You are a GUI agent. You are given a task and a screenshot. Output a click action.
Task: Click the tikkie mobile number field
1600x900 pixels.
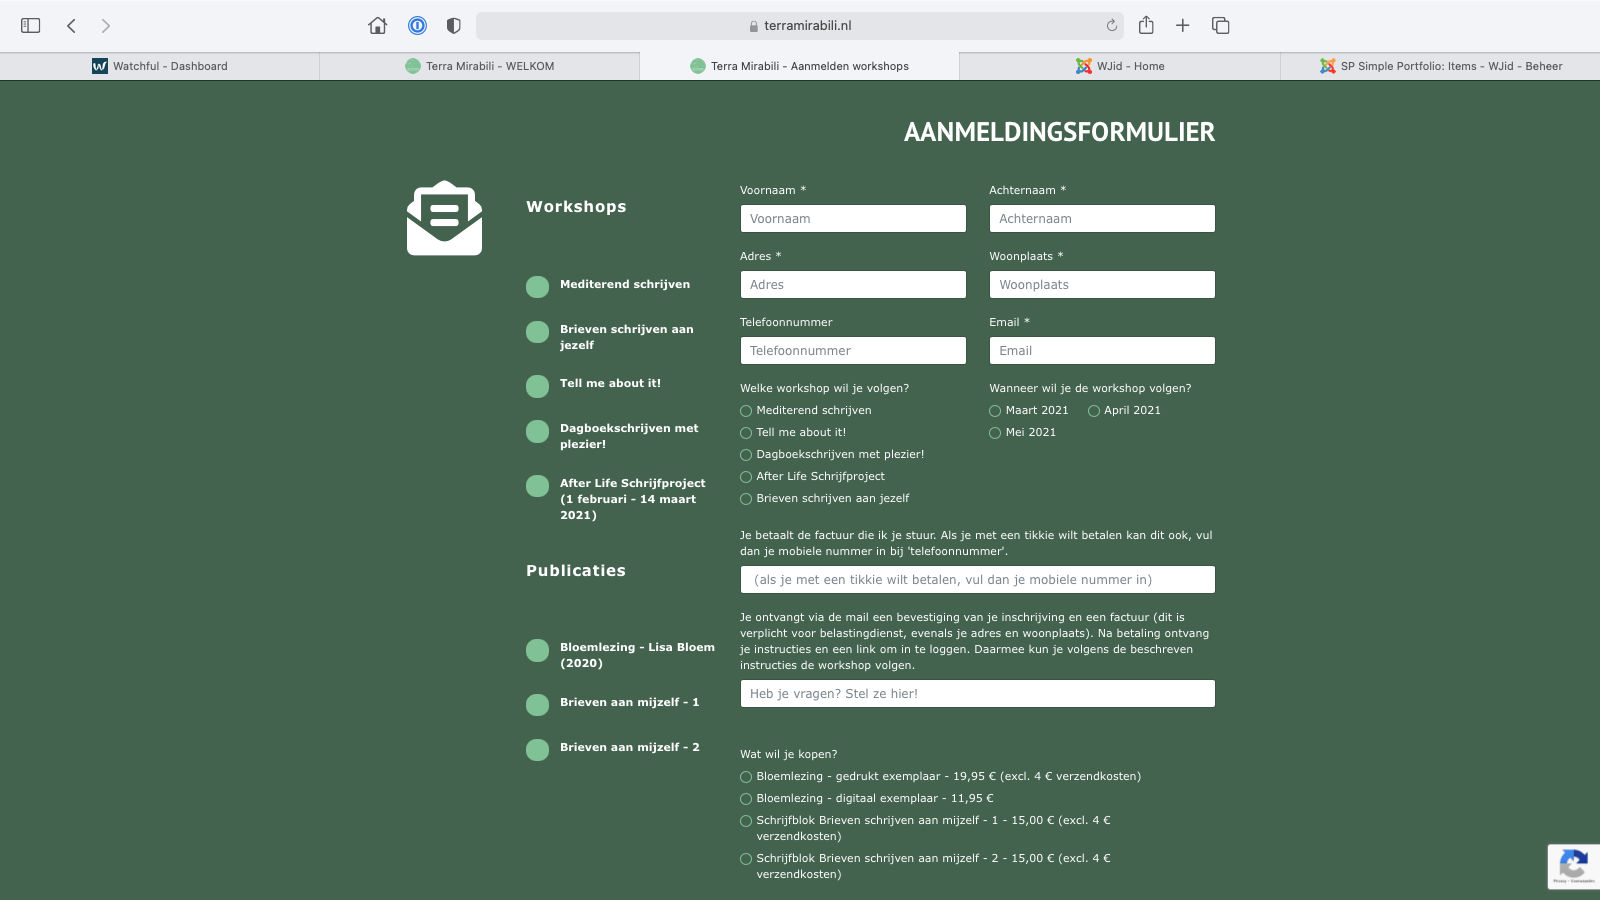tap(978, 580)
